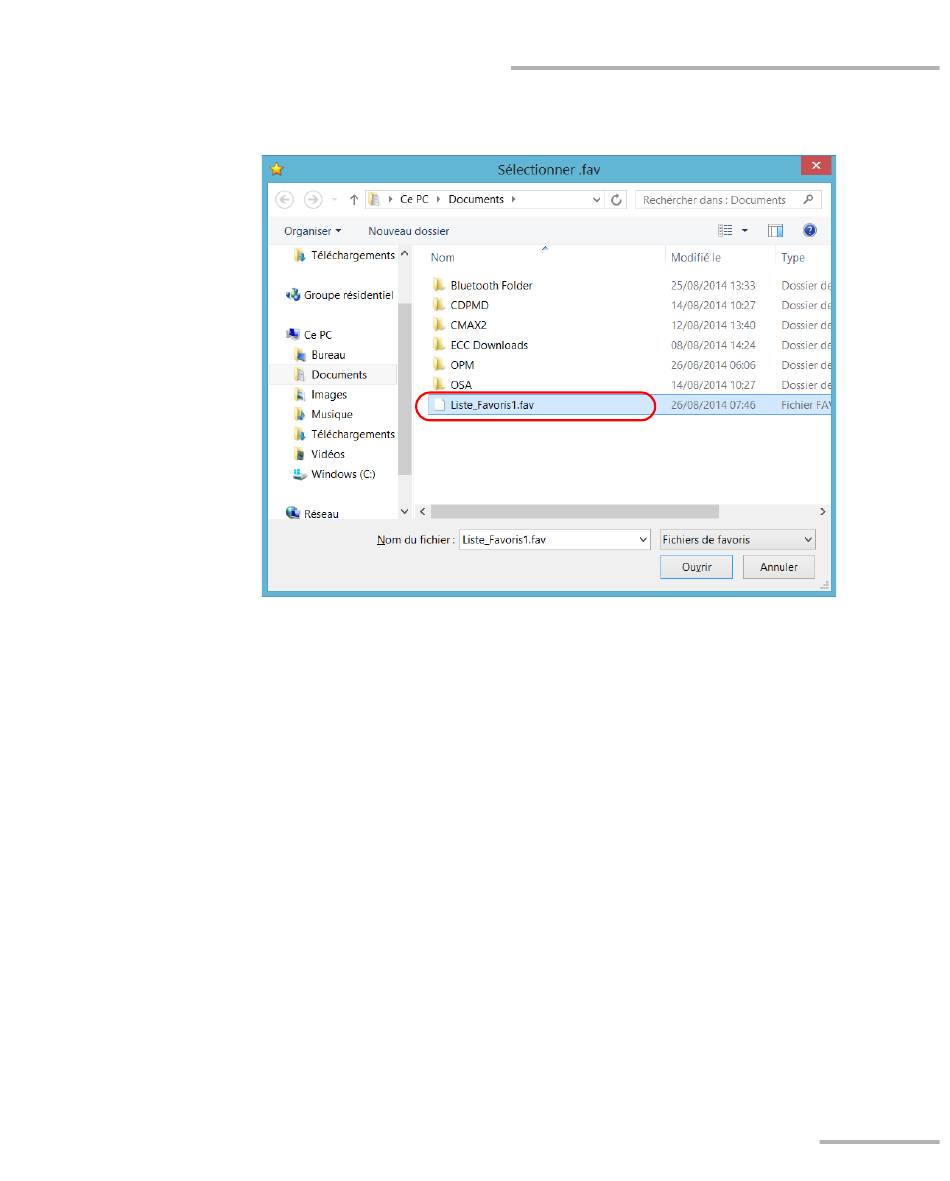The height and width of the screenshot is (1181, 950).
Task: Select the OSA folder
Action: (x=460, y=385)
